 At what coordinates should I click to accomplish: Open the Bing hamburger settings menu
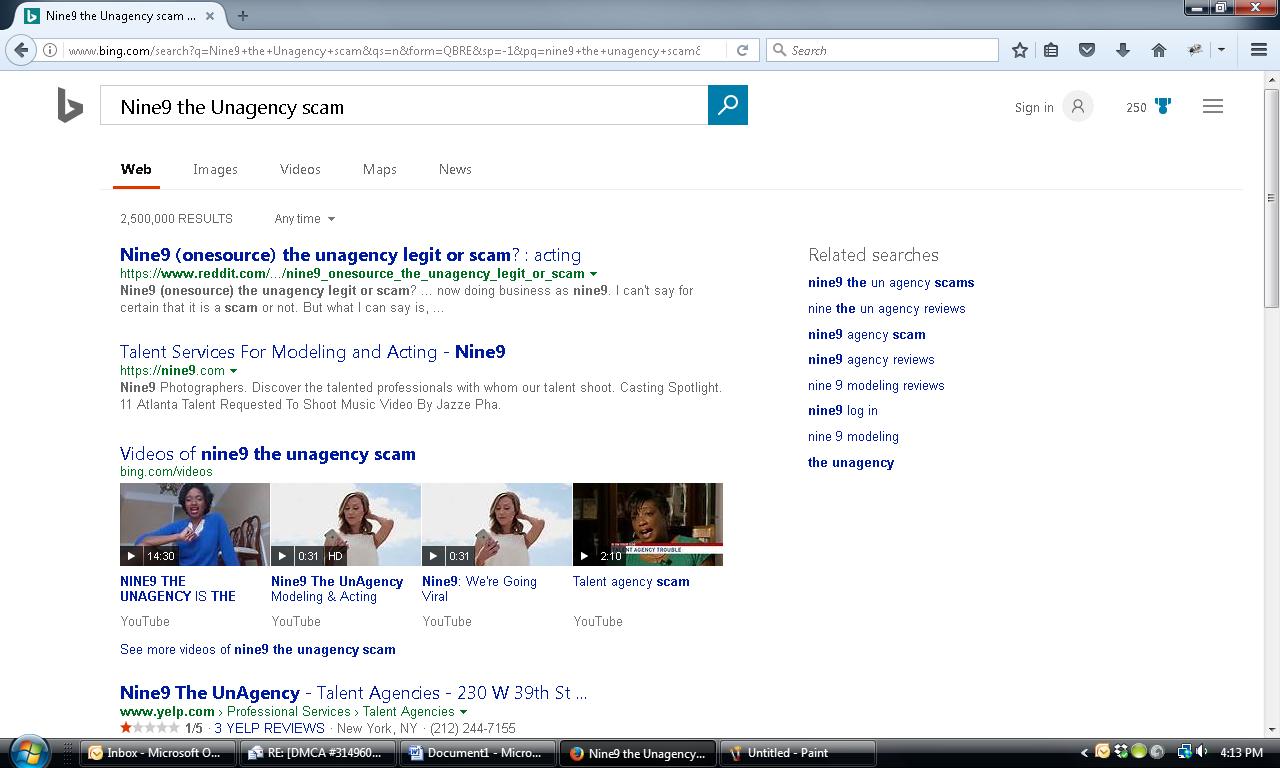click(1212, 106)
